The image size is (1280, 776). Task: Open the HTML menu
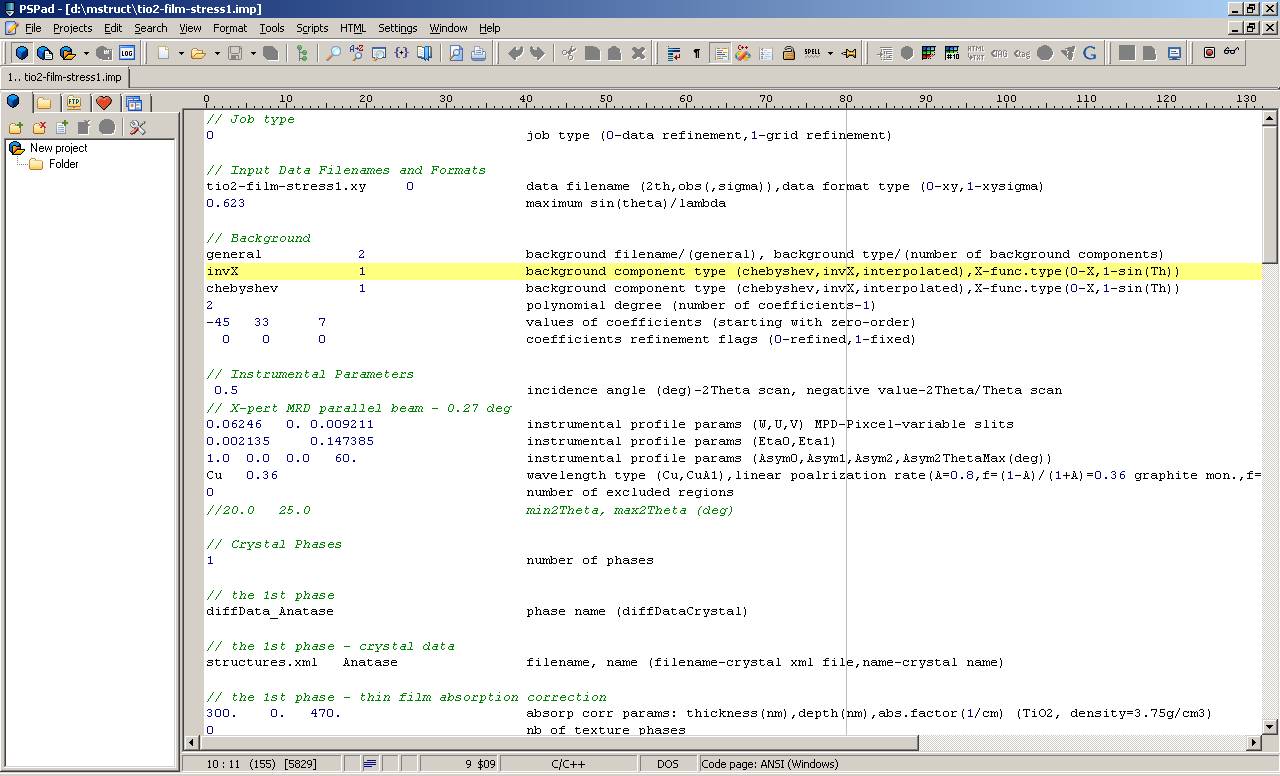353,28
